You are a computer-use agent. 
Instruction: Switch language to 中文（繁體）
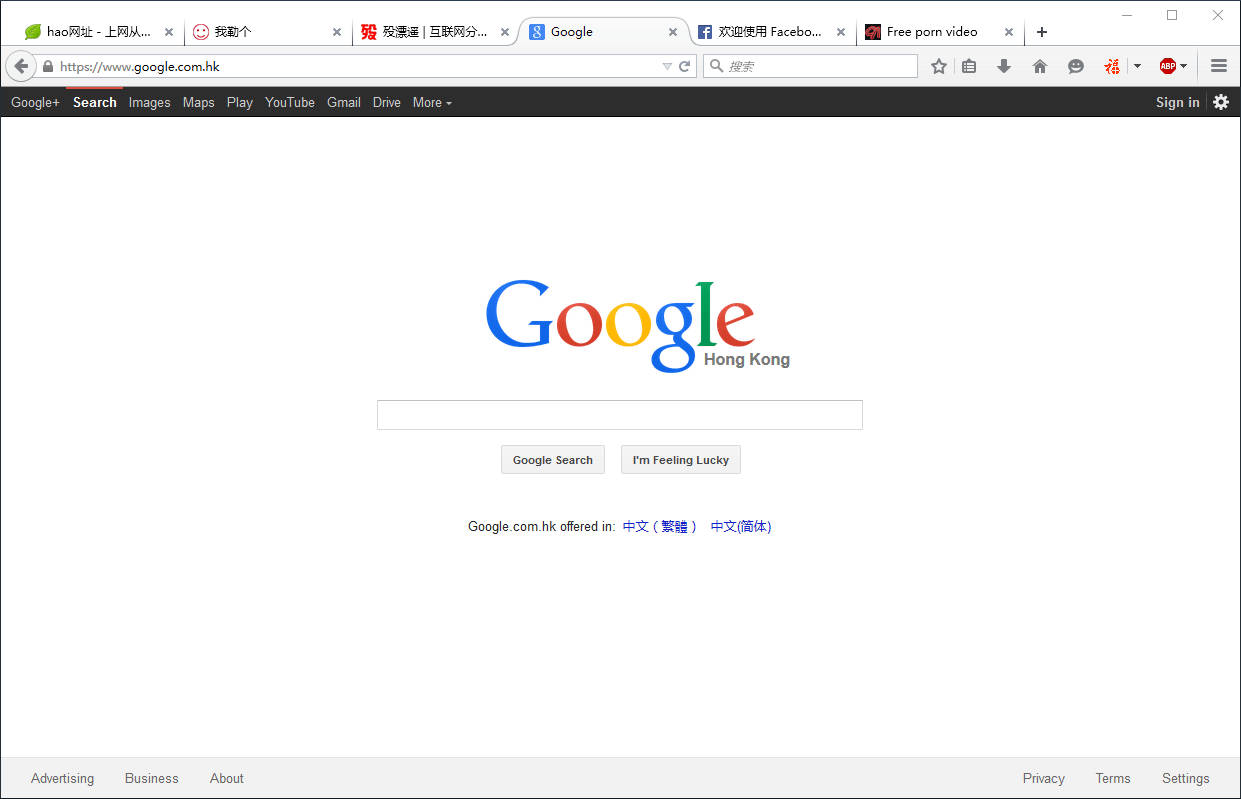pyautogui.click(x=660, y=526)
